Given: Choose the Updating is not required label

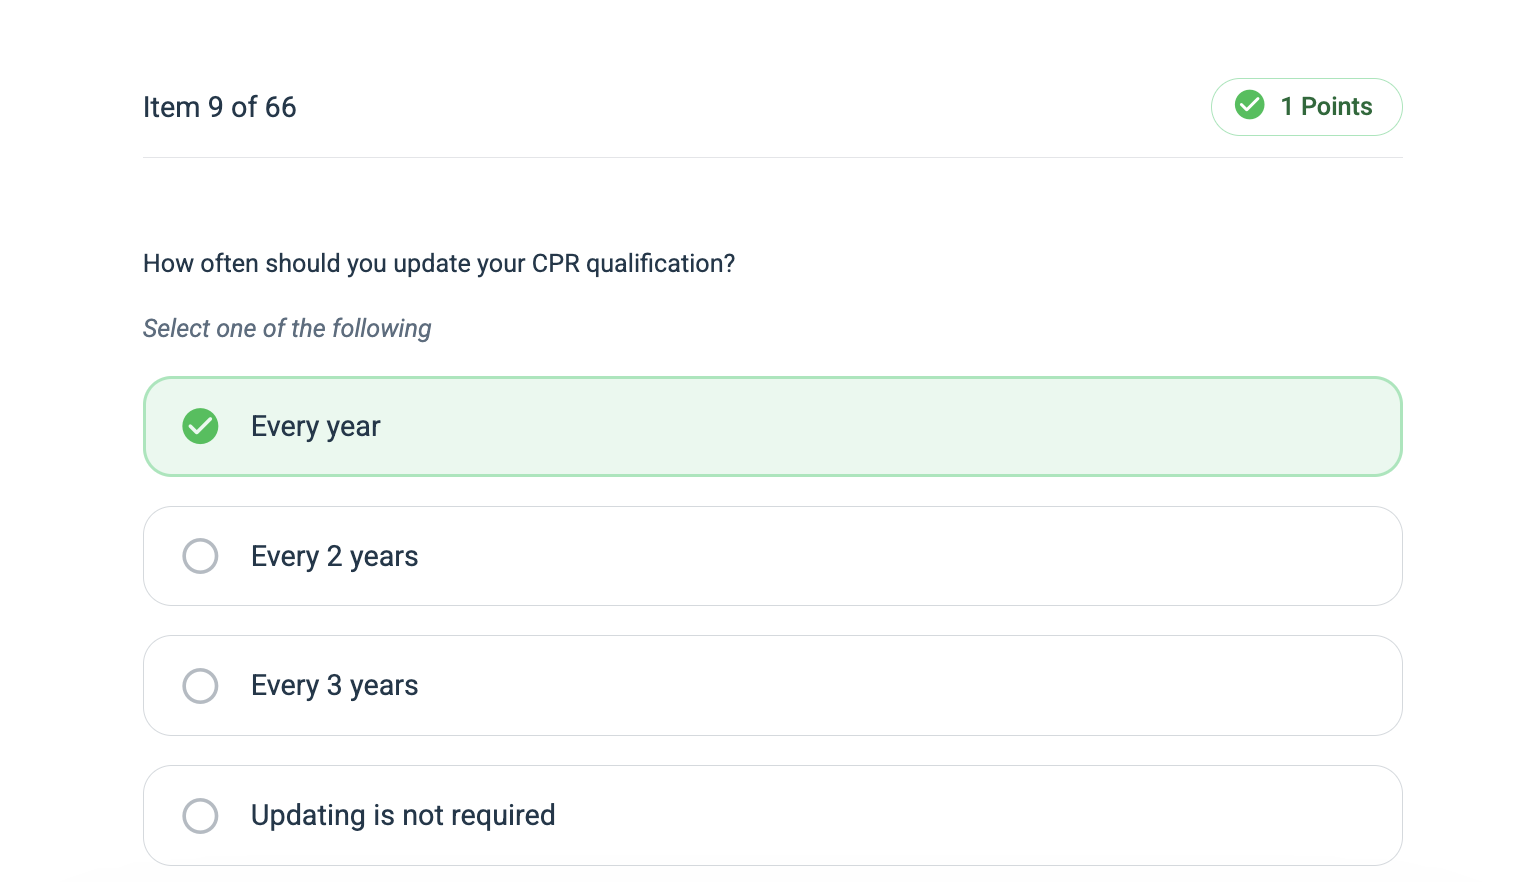Looking at the screenshot, I should [x=403, y=816].
